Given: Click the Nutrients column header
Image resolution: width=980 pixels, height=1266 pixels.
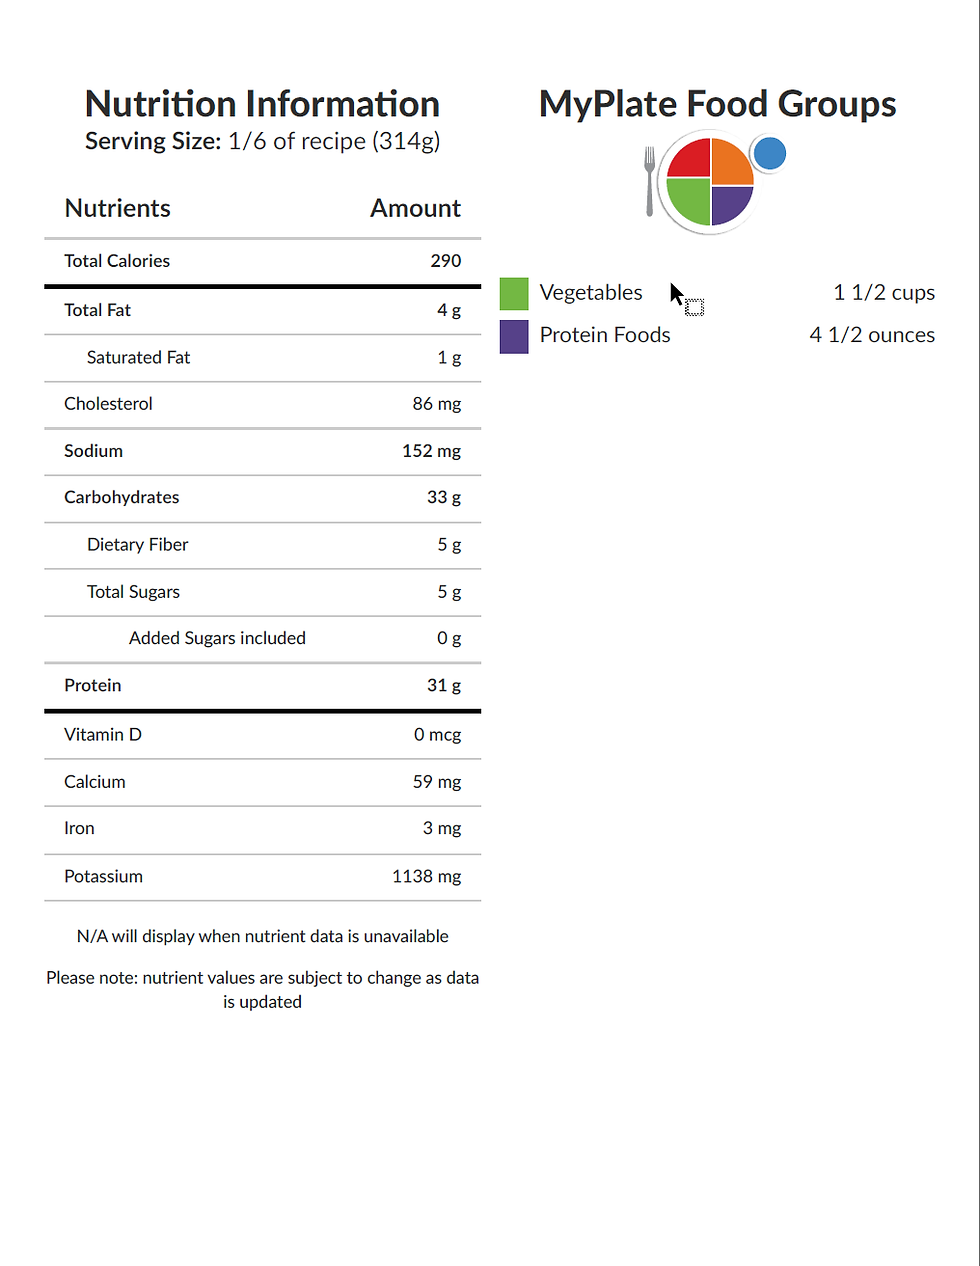Looking at the screenshot, I should (x=117, y=208).
